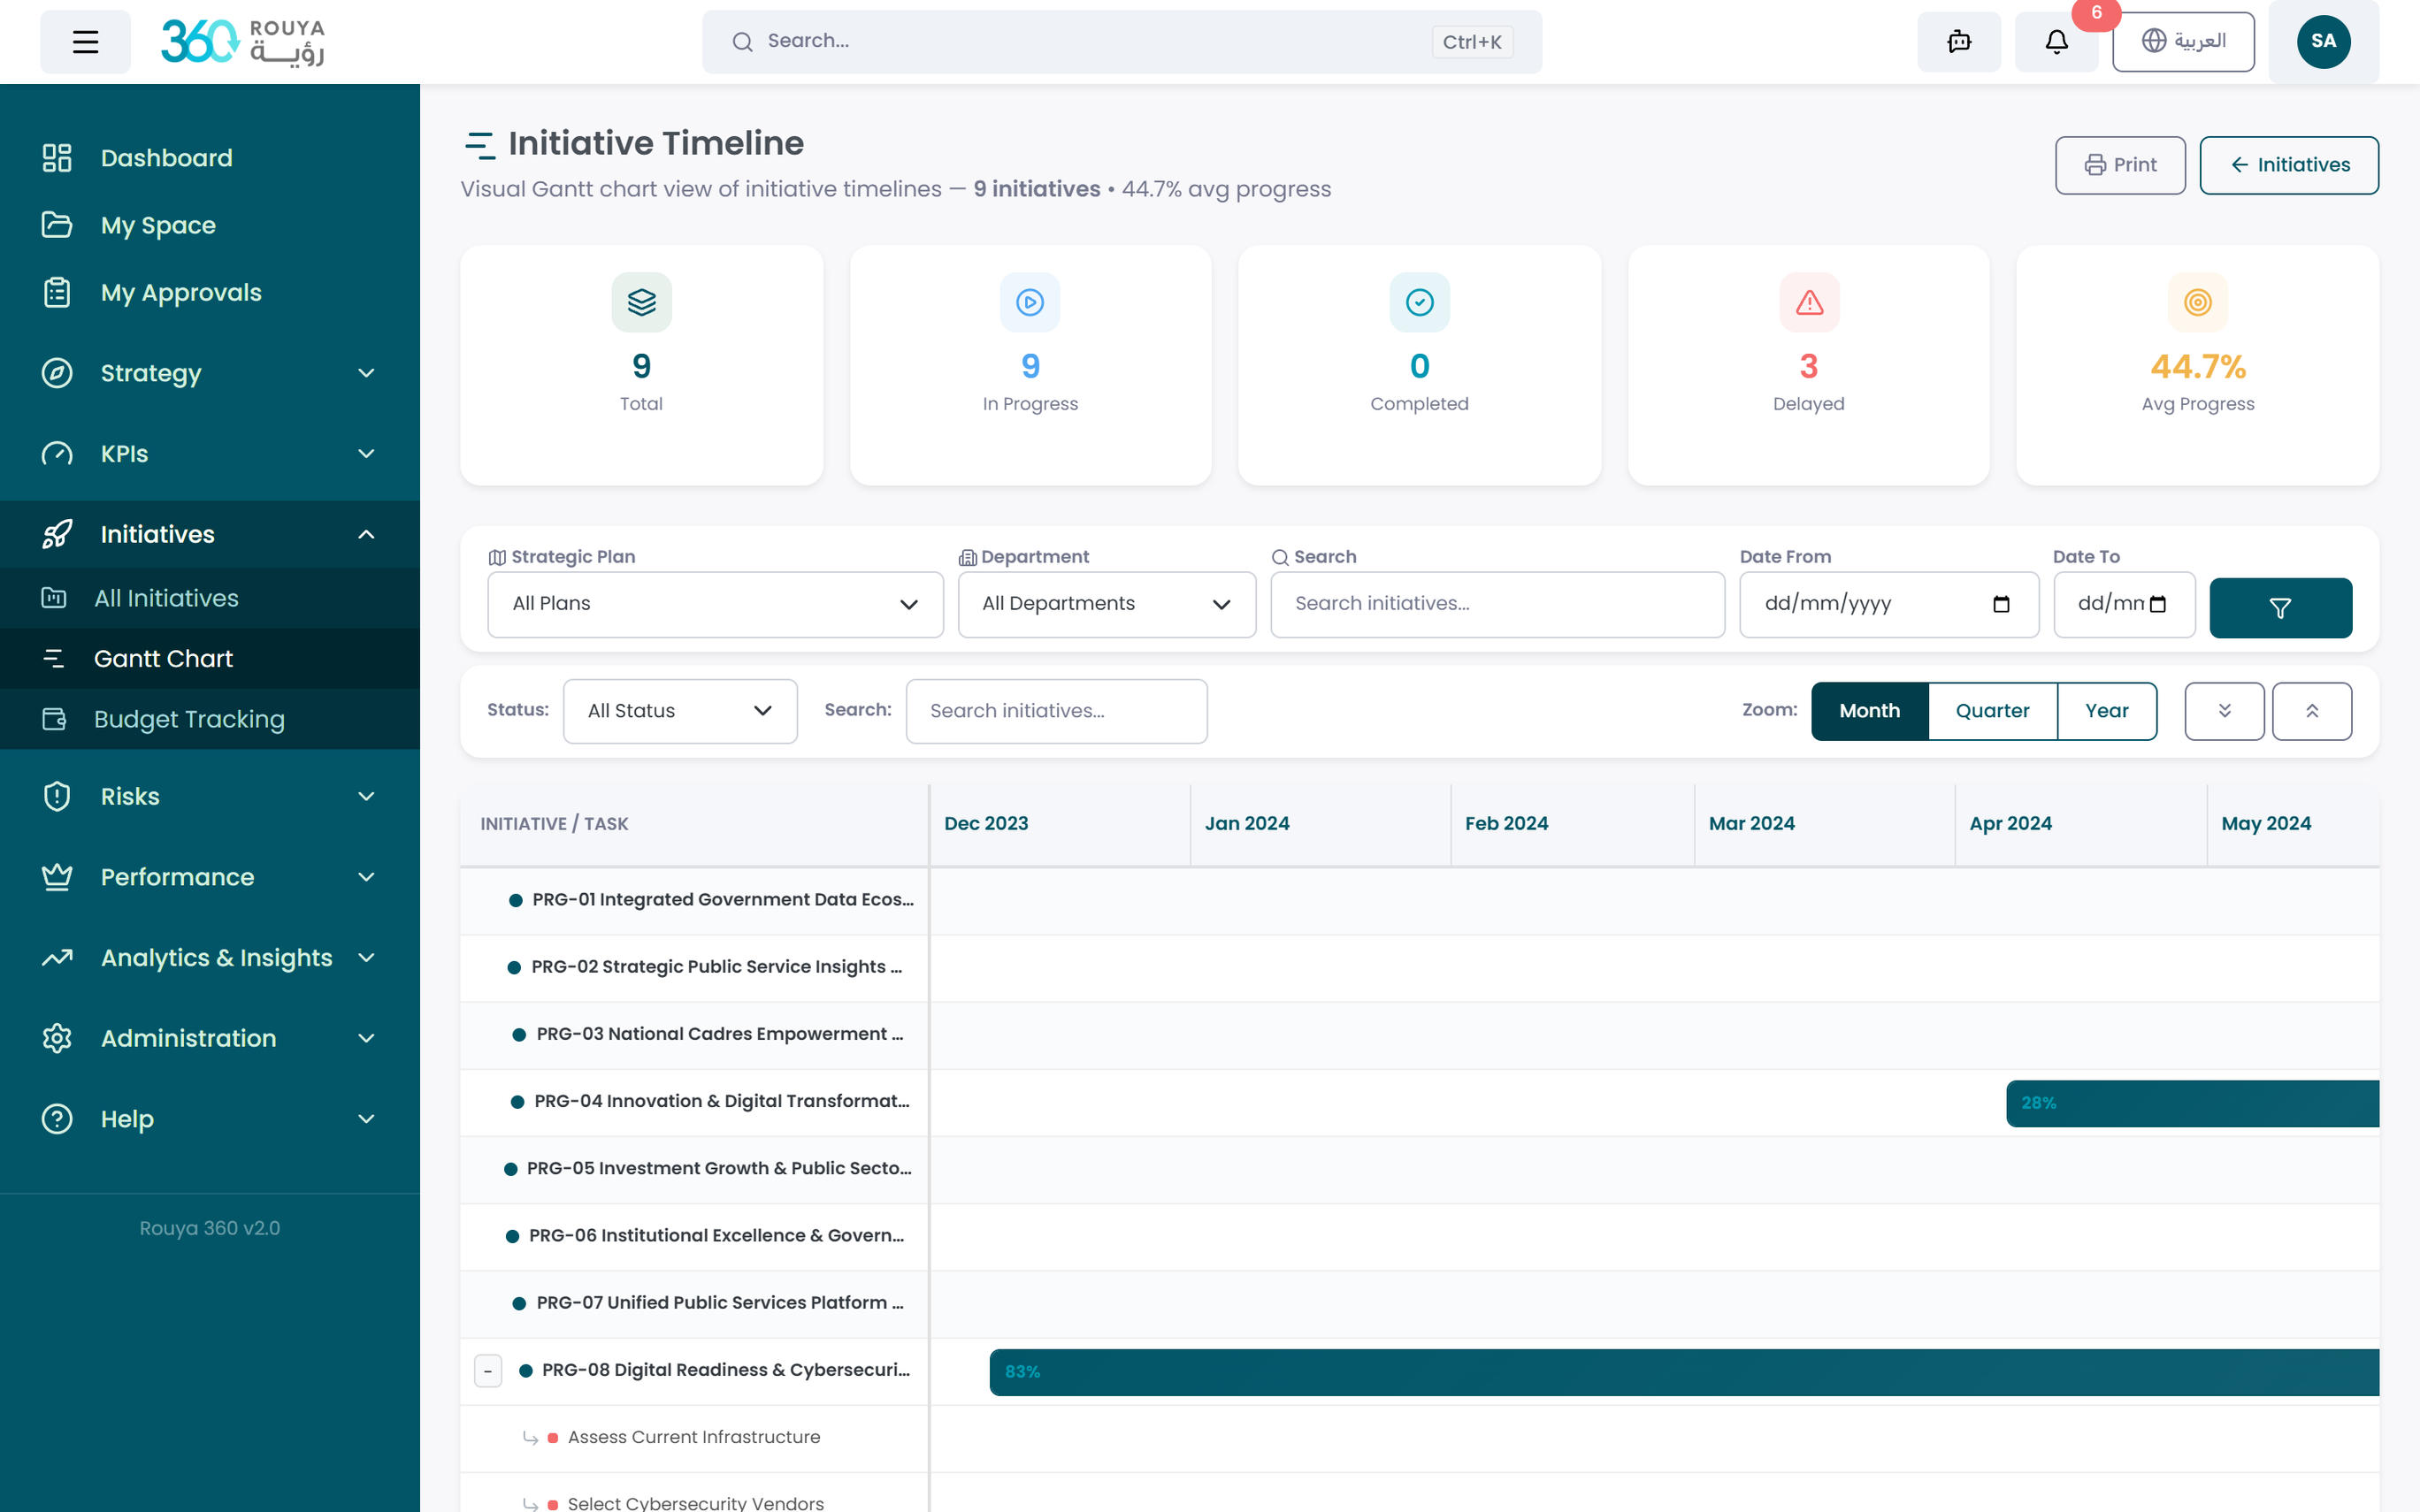Open the SA user avatar
Image resolution: width=2420 pixels, height=1512 pixels.
(x=2323, y=42)
